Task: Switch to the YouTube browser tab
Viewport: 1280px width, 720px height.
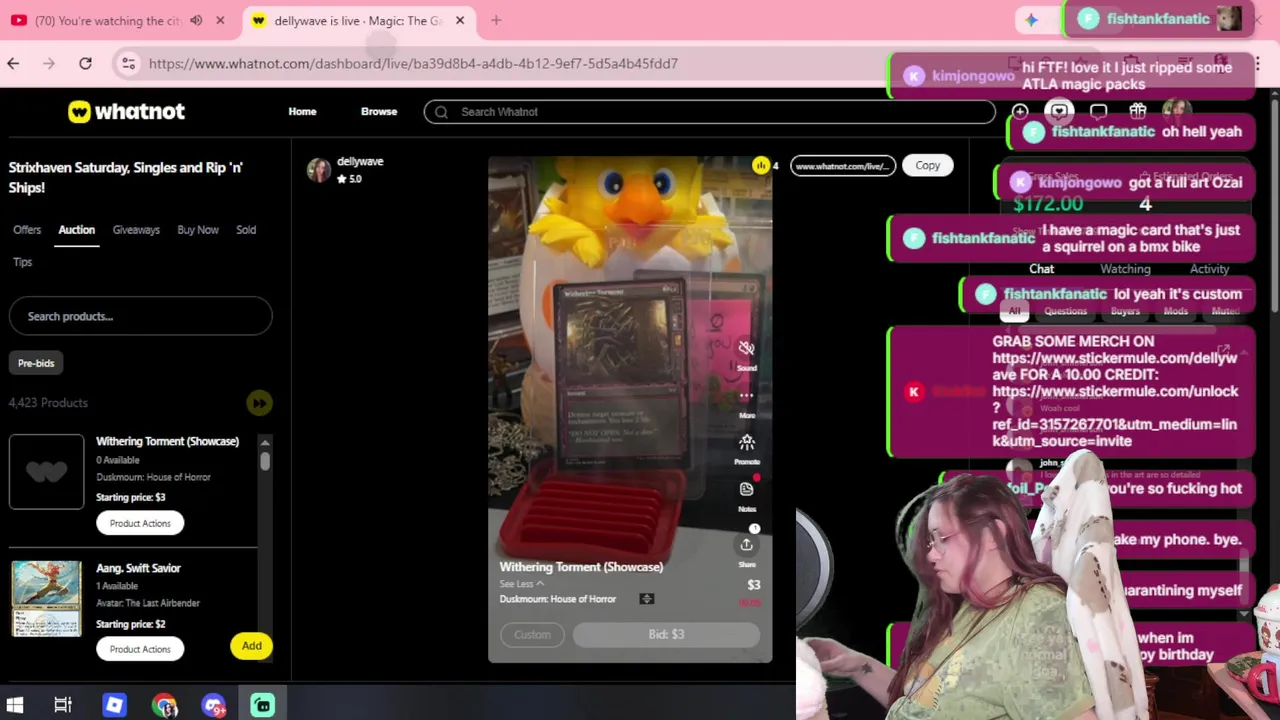Action: click(107, 20)
